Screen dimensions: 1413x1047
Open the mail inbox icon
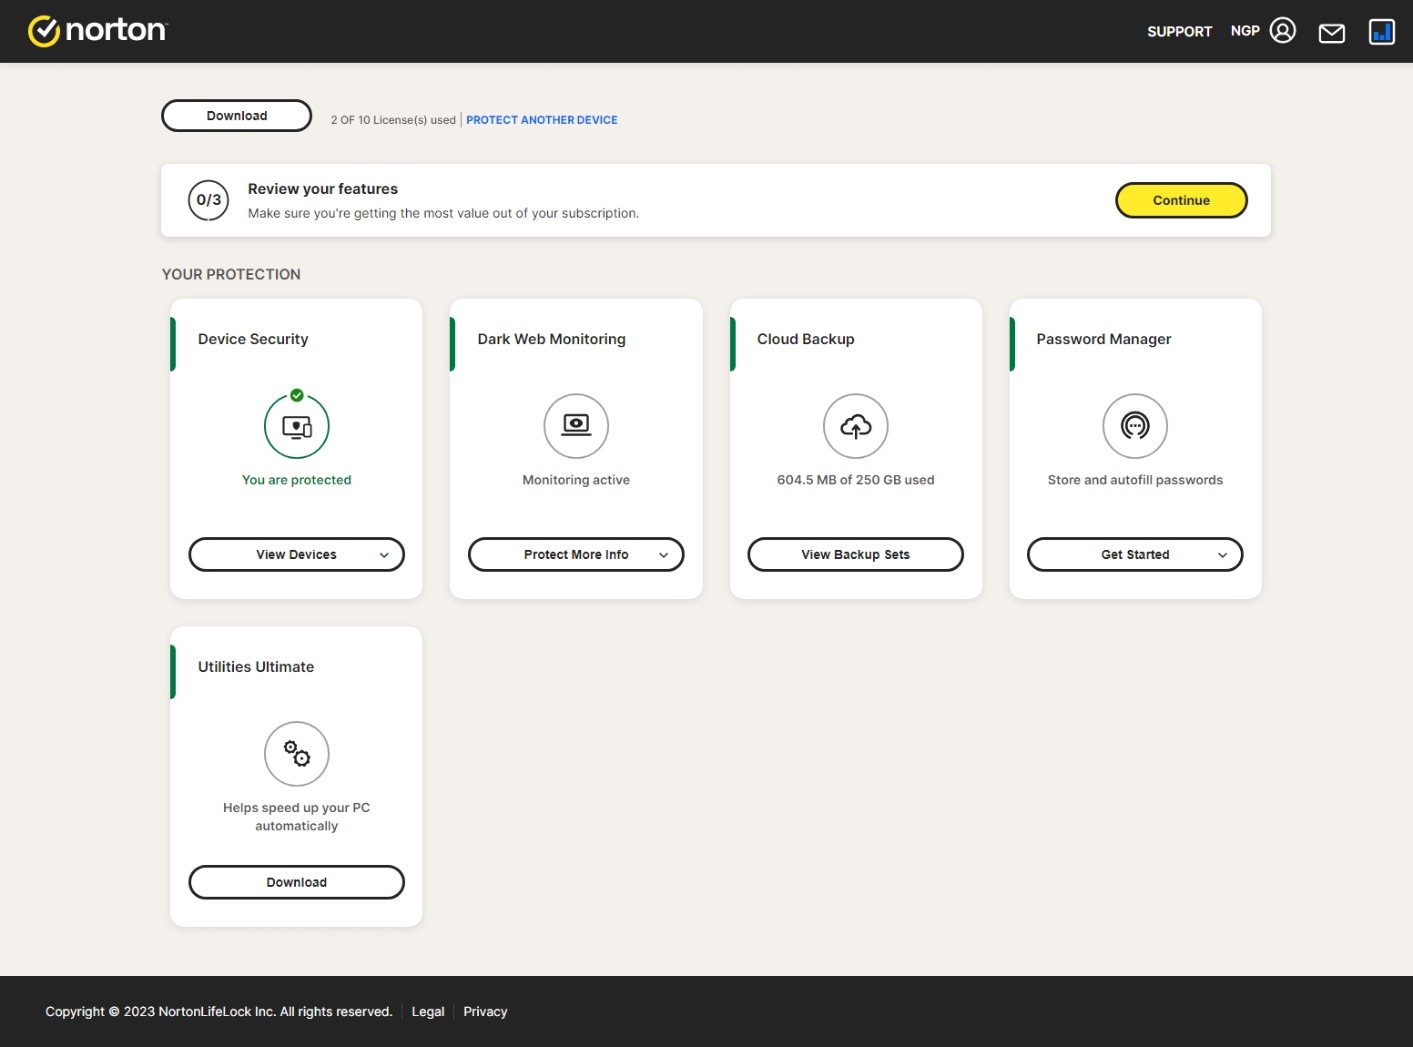(x=1331, y=31)
